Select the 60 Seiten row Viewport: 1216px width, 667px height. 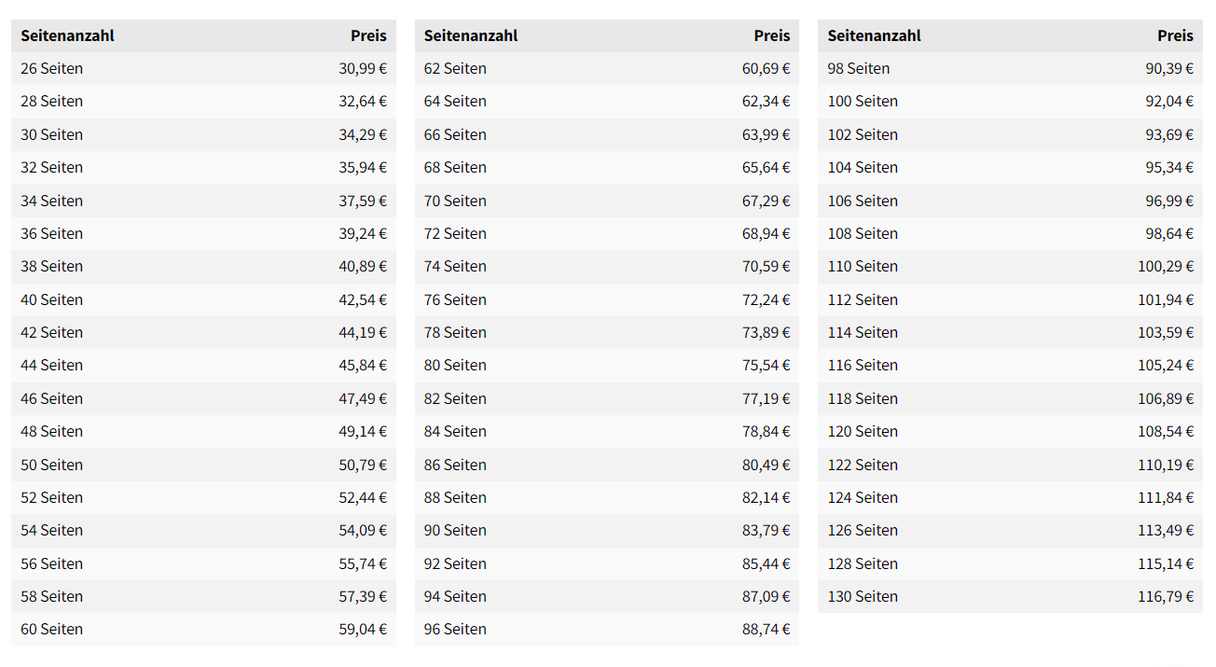[204, 629]
